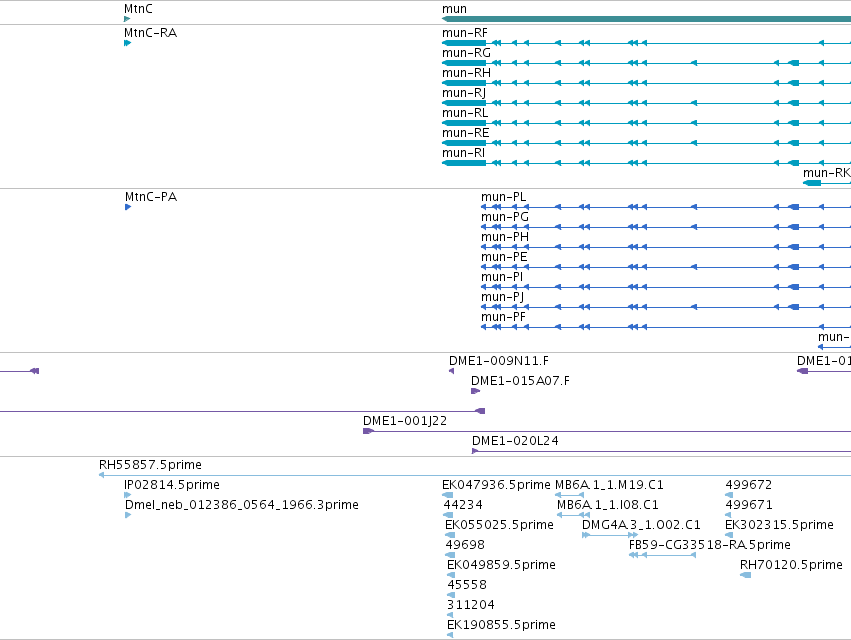Select the mun-PE protein label
851x640 pixels.
tap(504, 257)
